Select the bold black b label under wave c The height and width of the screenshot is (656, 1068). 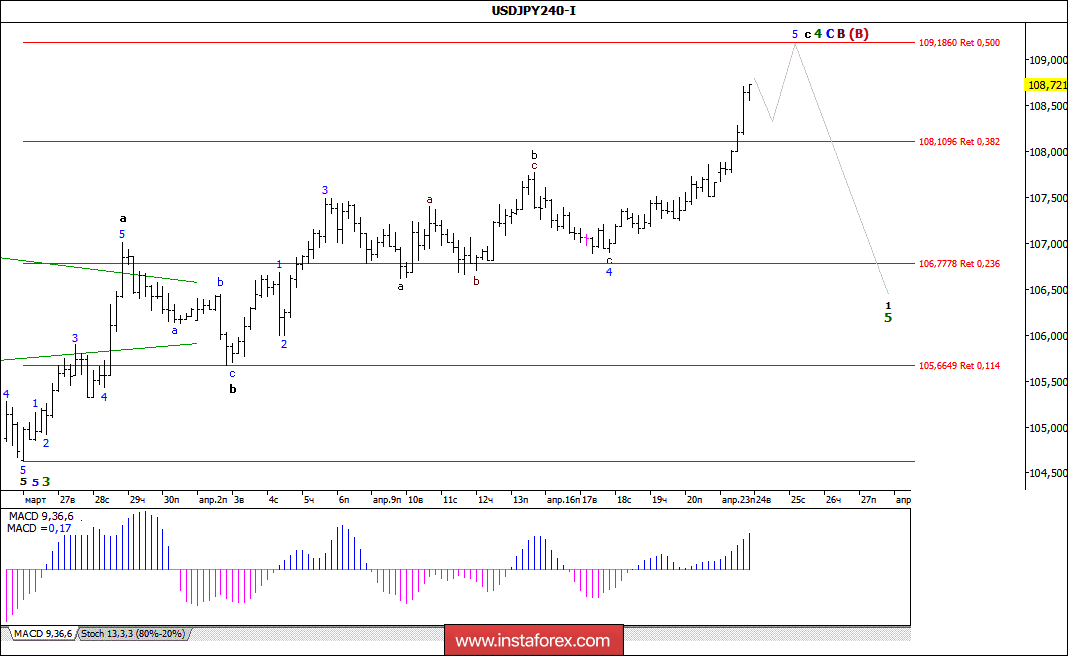pyautogui.click(x=233, y=390)
